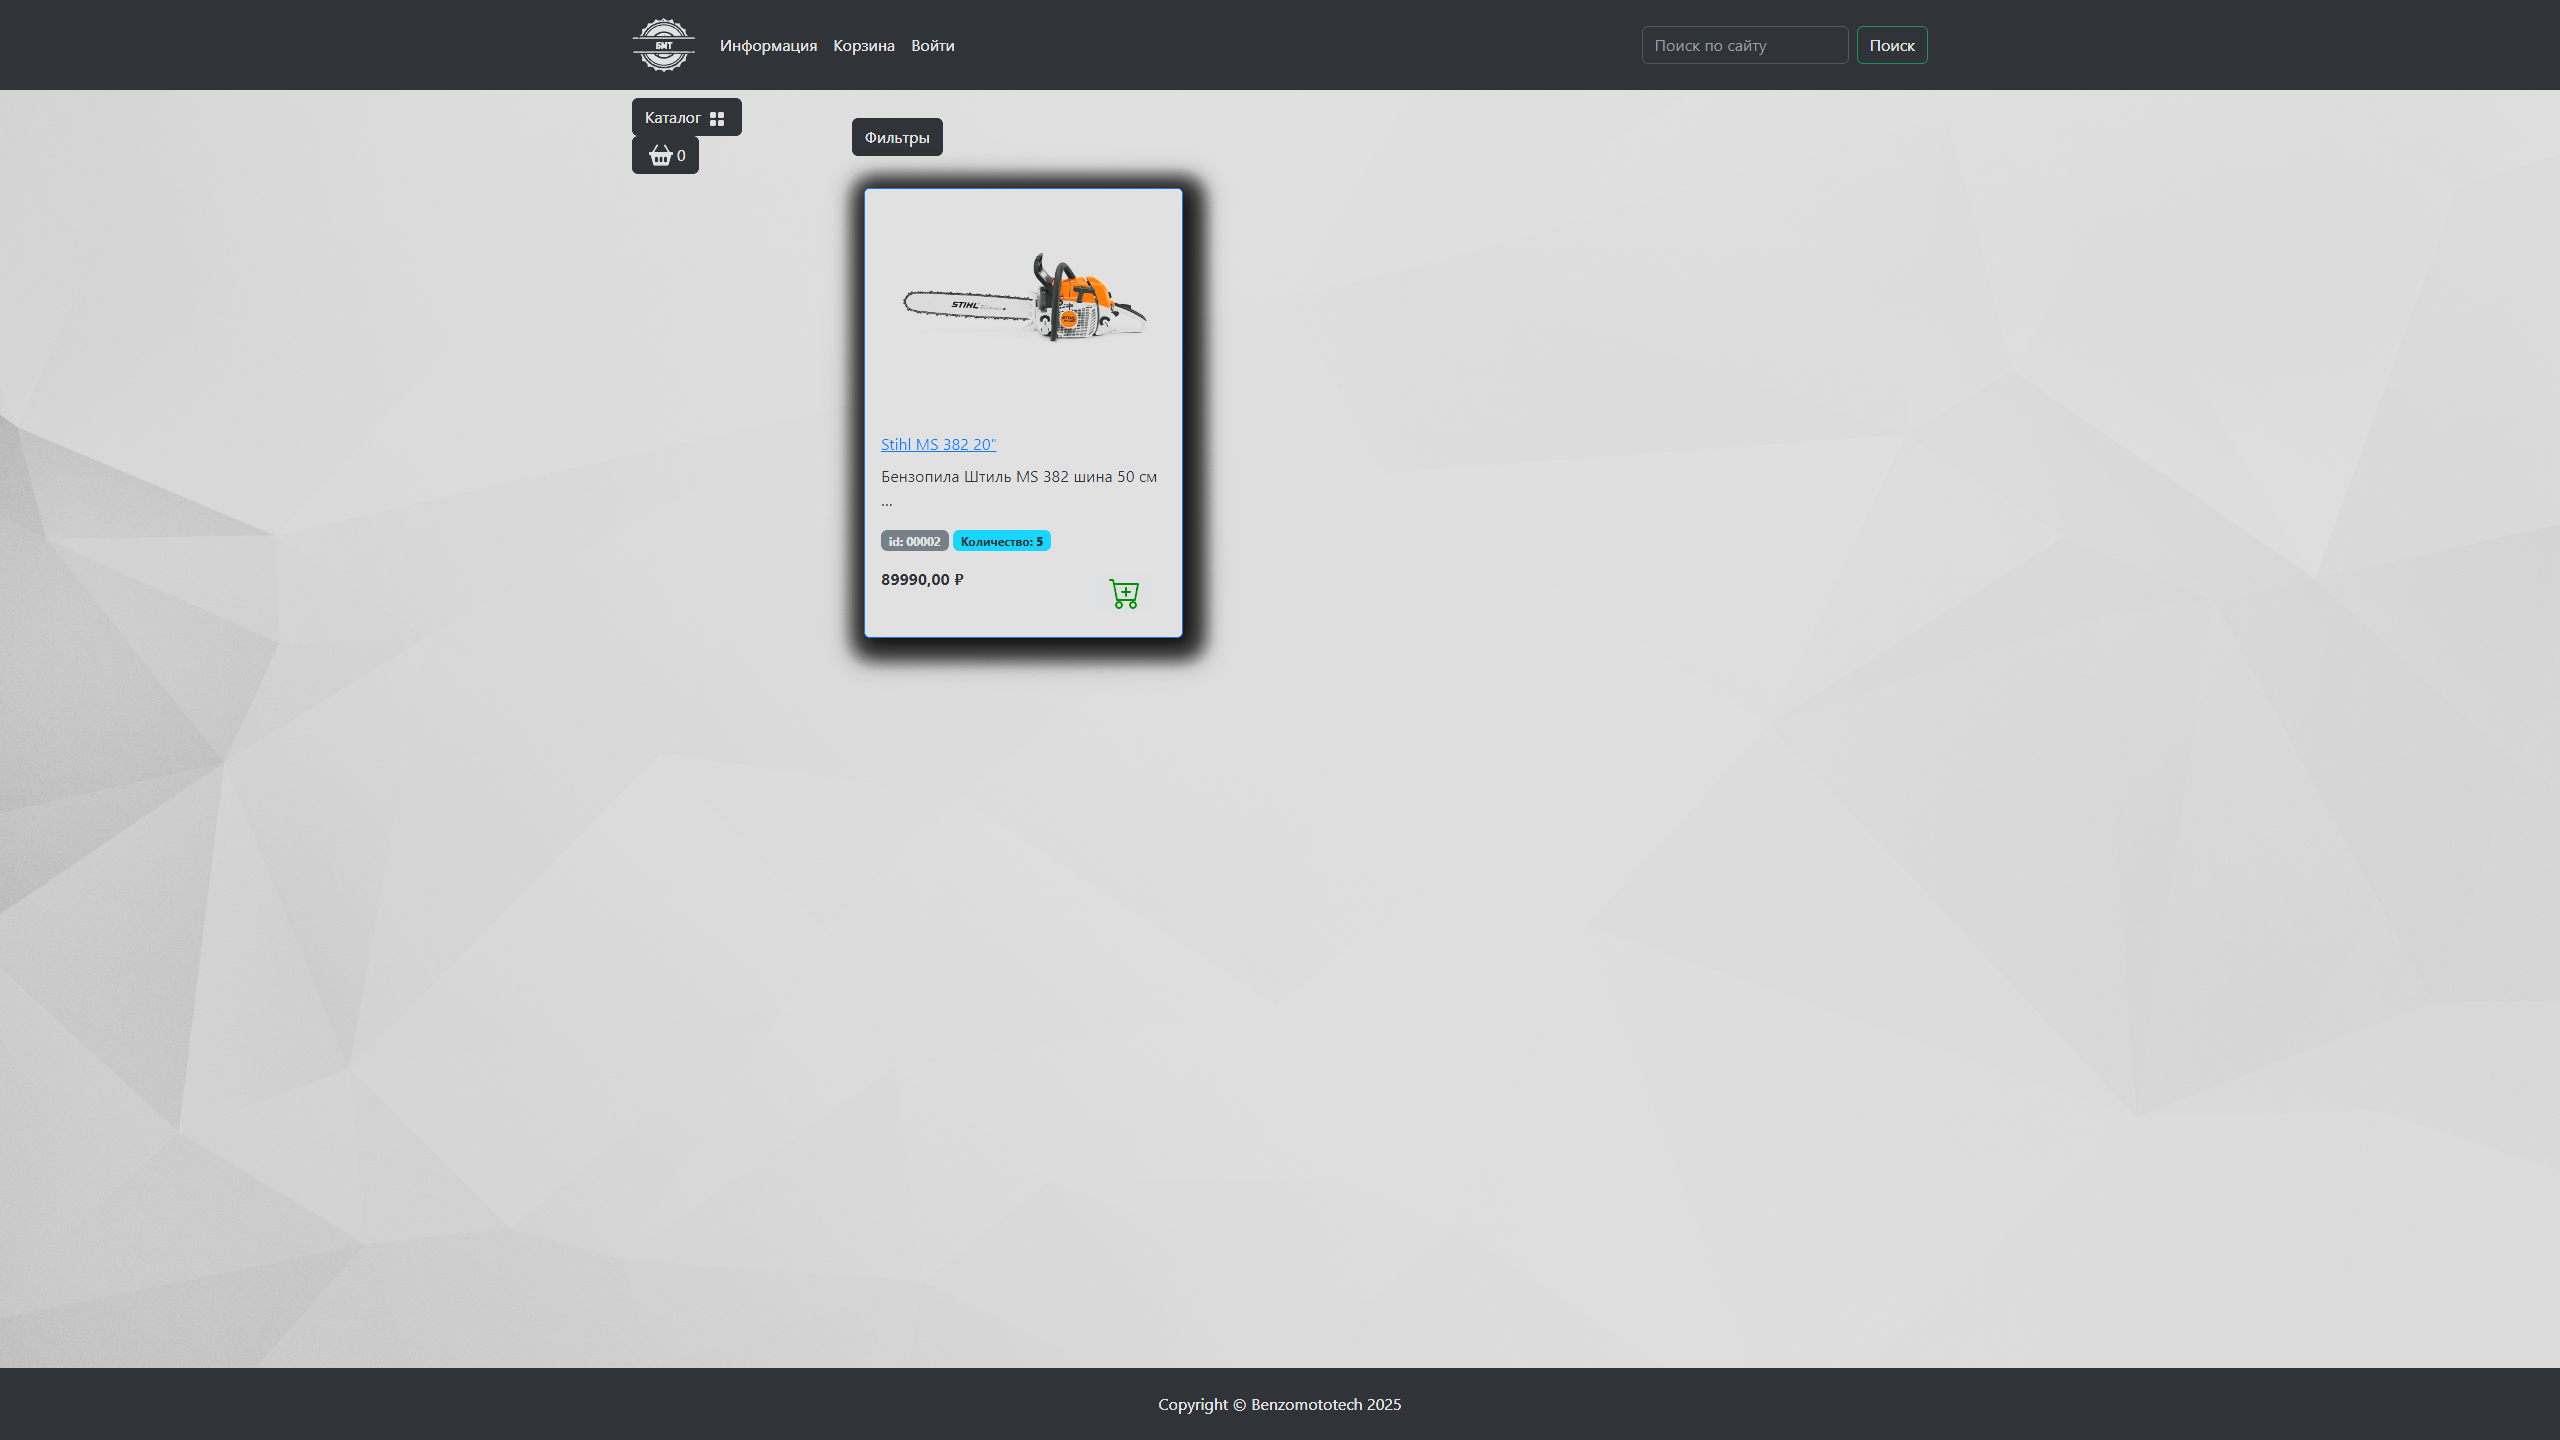Click the БМТ saw-blade logo

tap(663, 45)
